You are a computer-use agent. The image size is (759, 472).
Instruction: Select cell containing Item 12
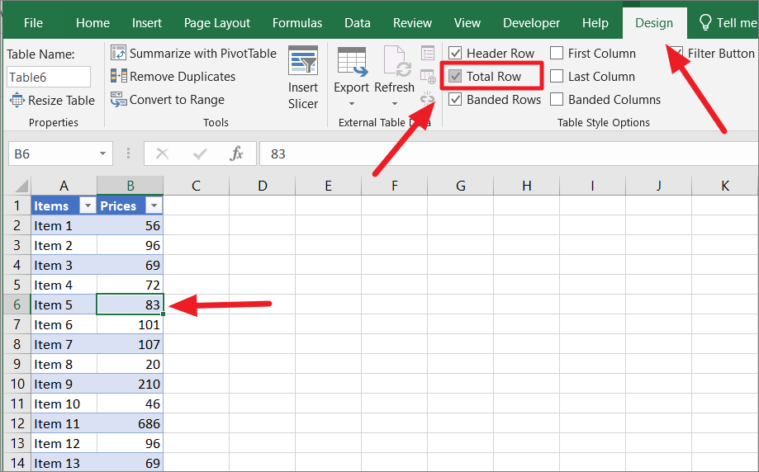pyautogui.click(x=64, y=443)
